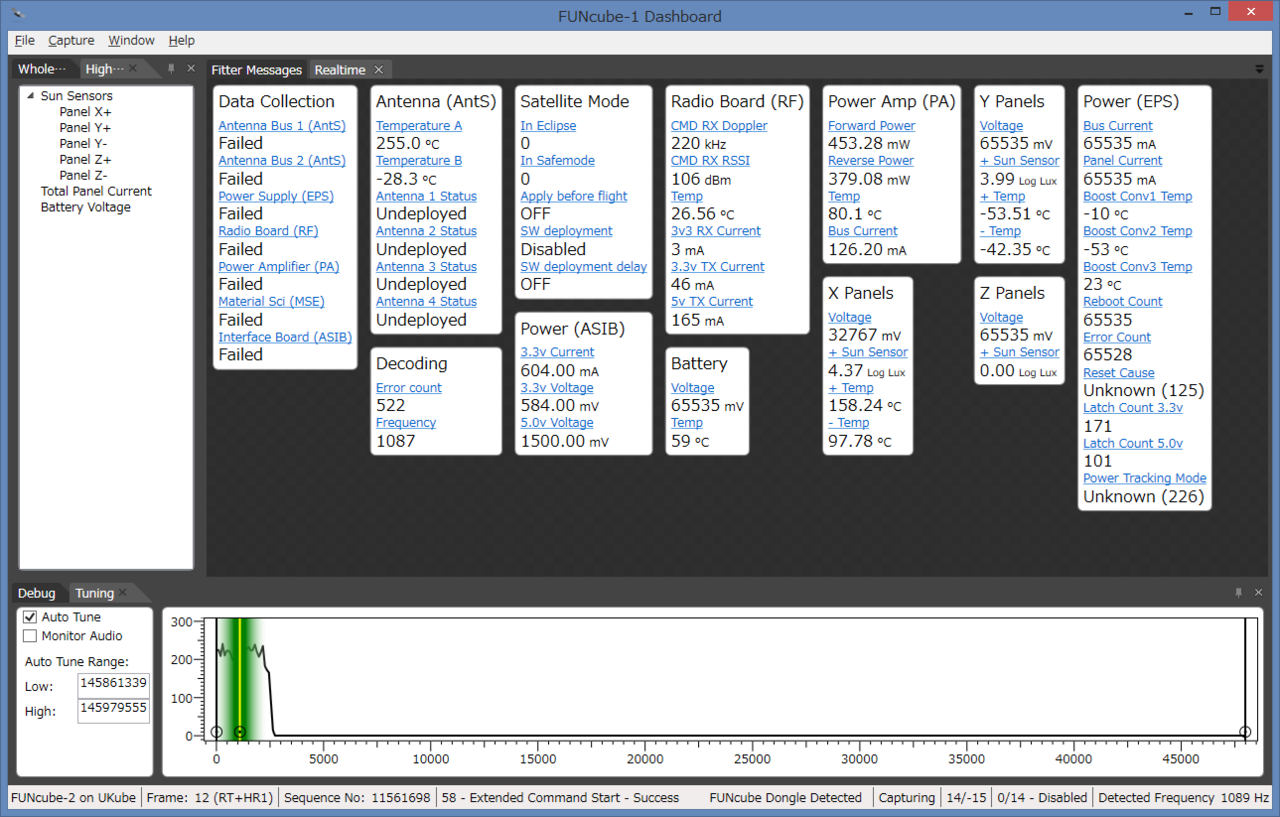Click the 'FUNcube Dongle Detected' status text
Image resolution: width=1280 pixels, height=817 pixels.
tap(785, 798)
